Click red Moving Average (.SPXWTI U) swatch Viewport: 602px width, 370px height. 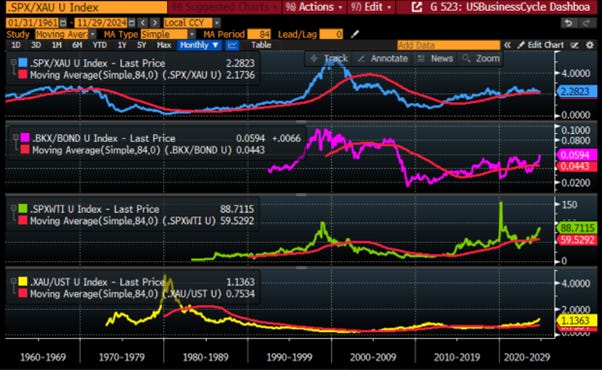tap(23, 220)
